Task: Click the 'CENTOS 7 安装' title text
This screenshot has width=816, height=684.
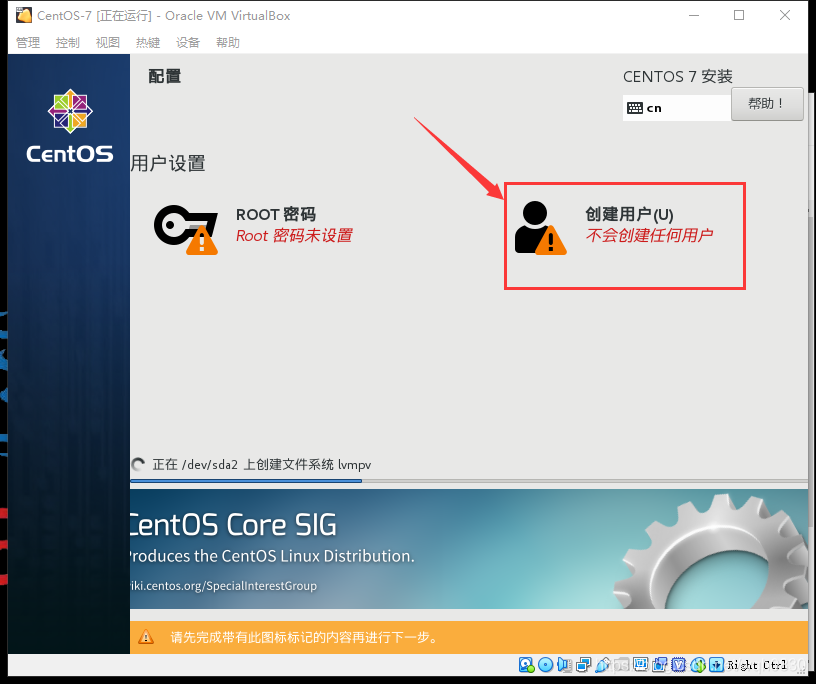Action: [678, 77]
